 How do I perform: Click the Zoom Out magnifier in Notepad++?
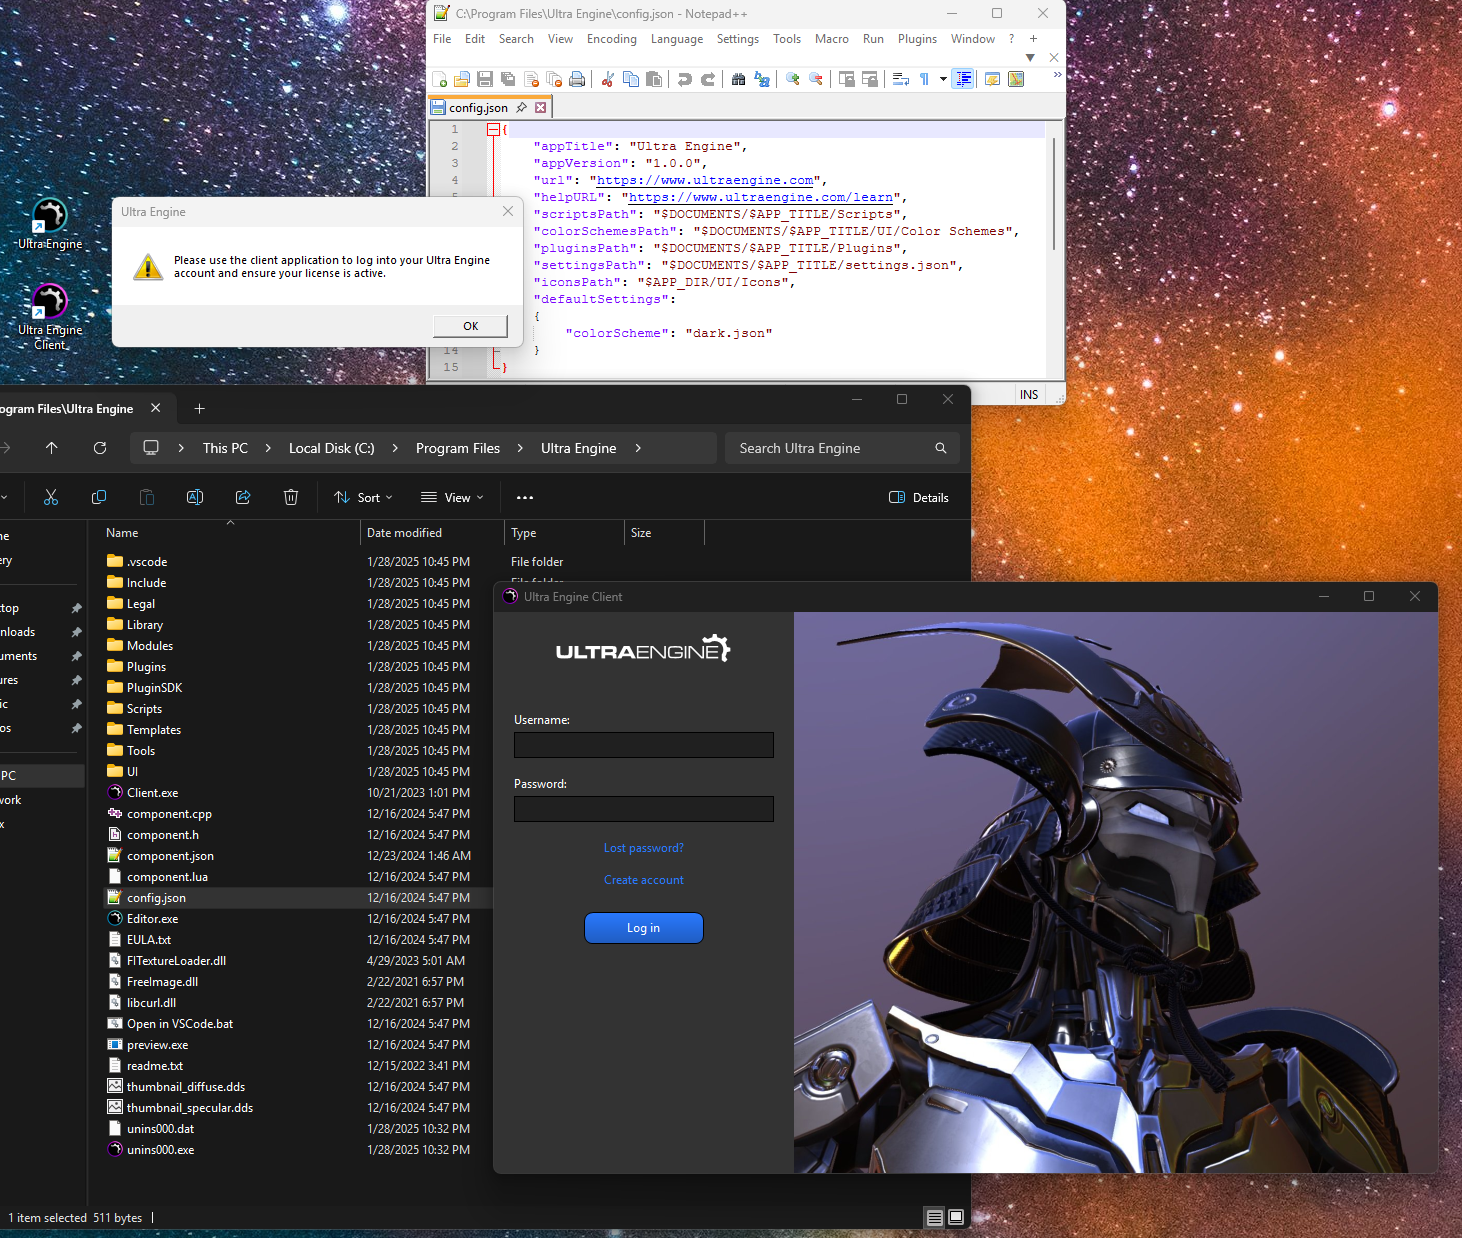pyautogui.click(x=816, y=79)
